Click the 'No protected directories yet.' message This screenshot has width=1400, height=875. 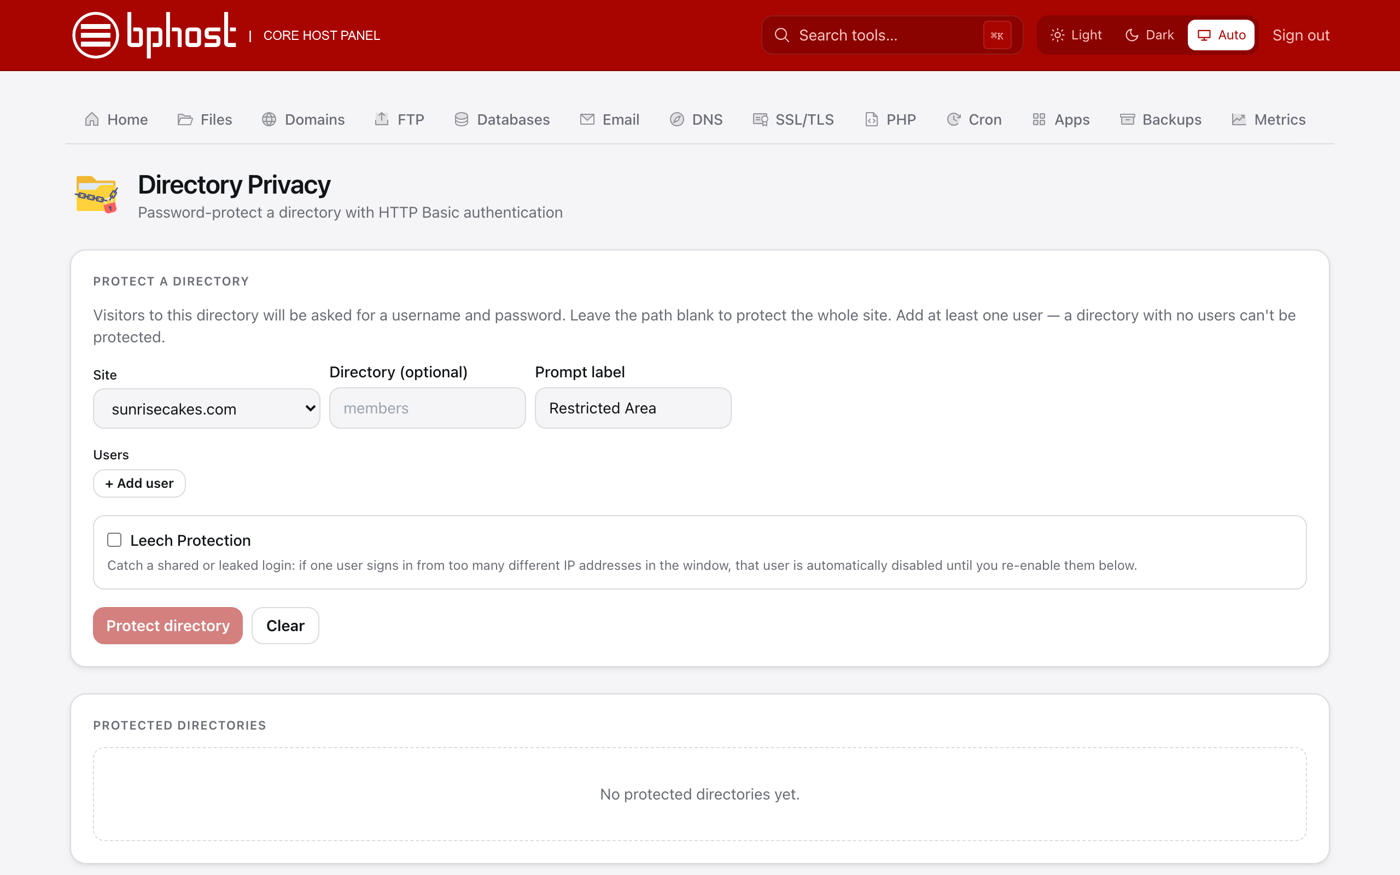pyautogui.click(x=700, y=794)
